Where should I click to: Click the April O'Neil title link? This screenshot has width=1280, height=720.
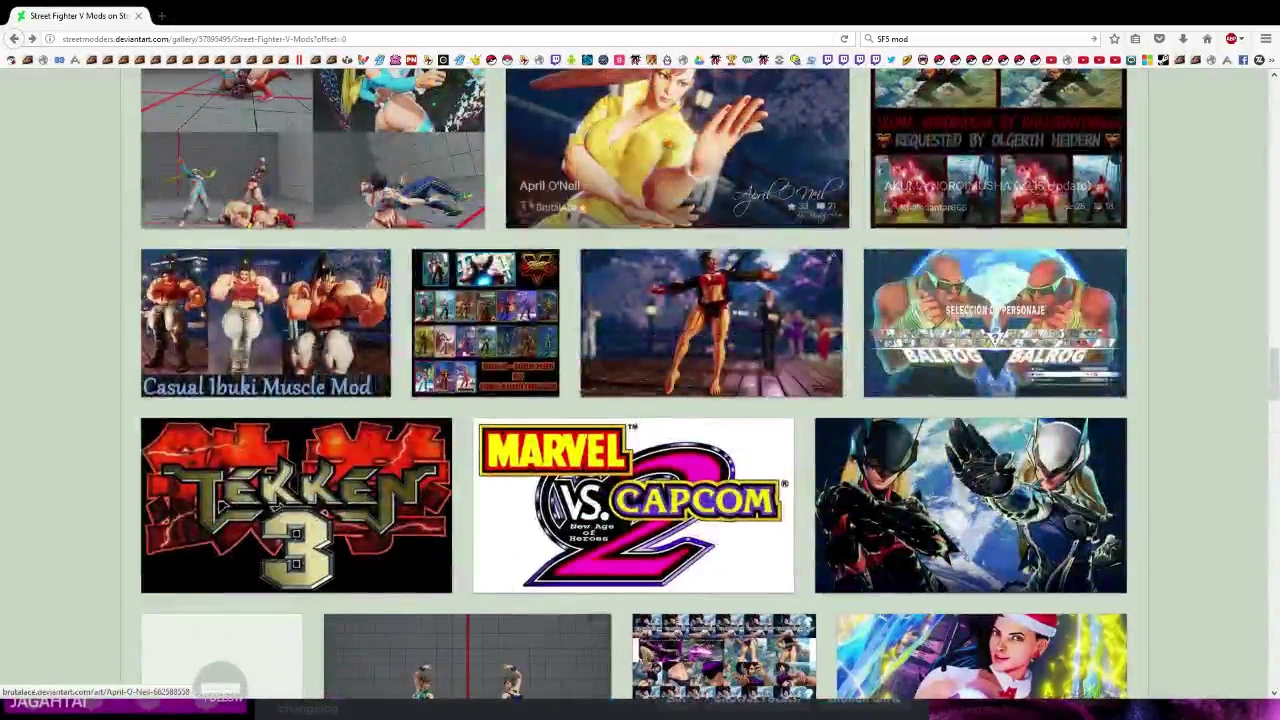(549, 186)
